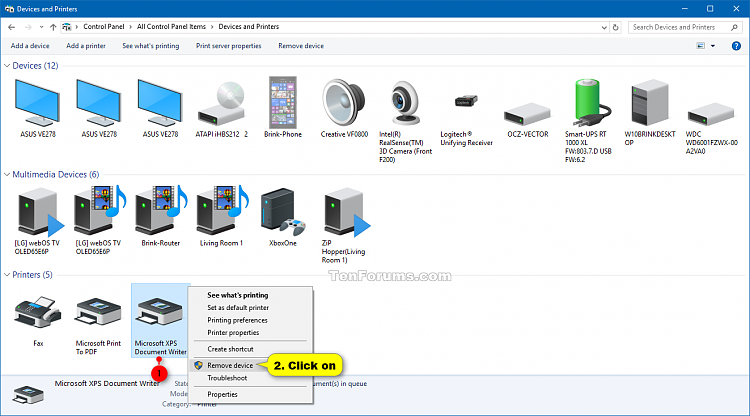Select the Microsoft Print To PDF icon

click(x=99, y=312)
